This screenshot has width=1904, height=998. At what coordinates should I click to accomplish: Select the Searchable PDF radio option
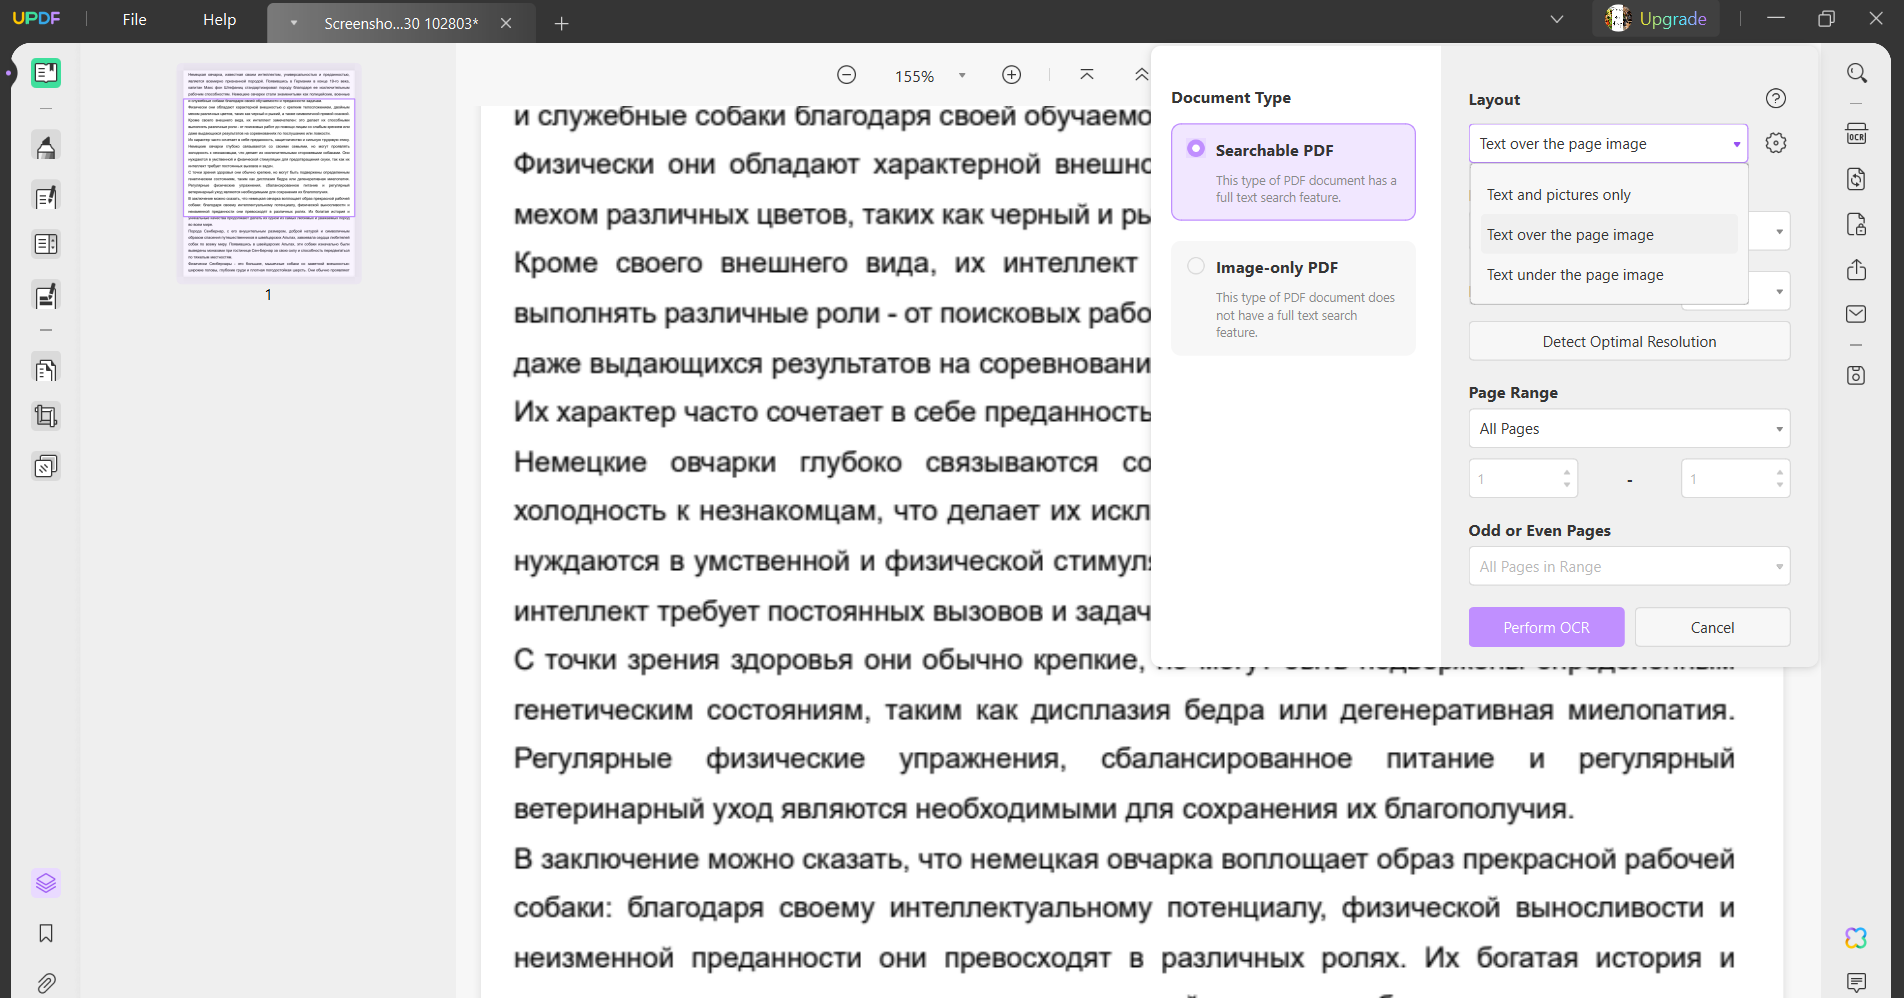[x=1196, y=148]
